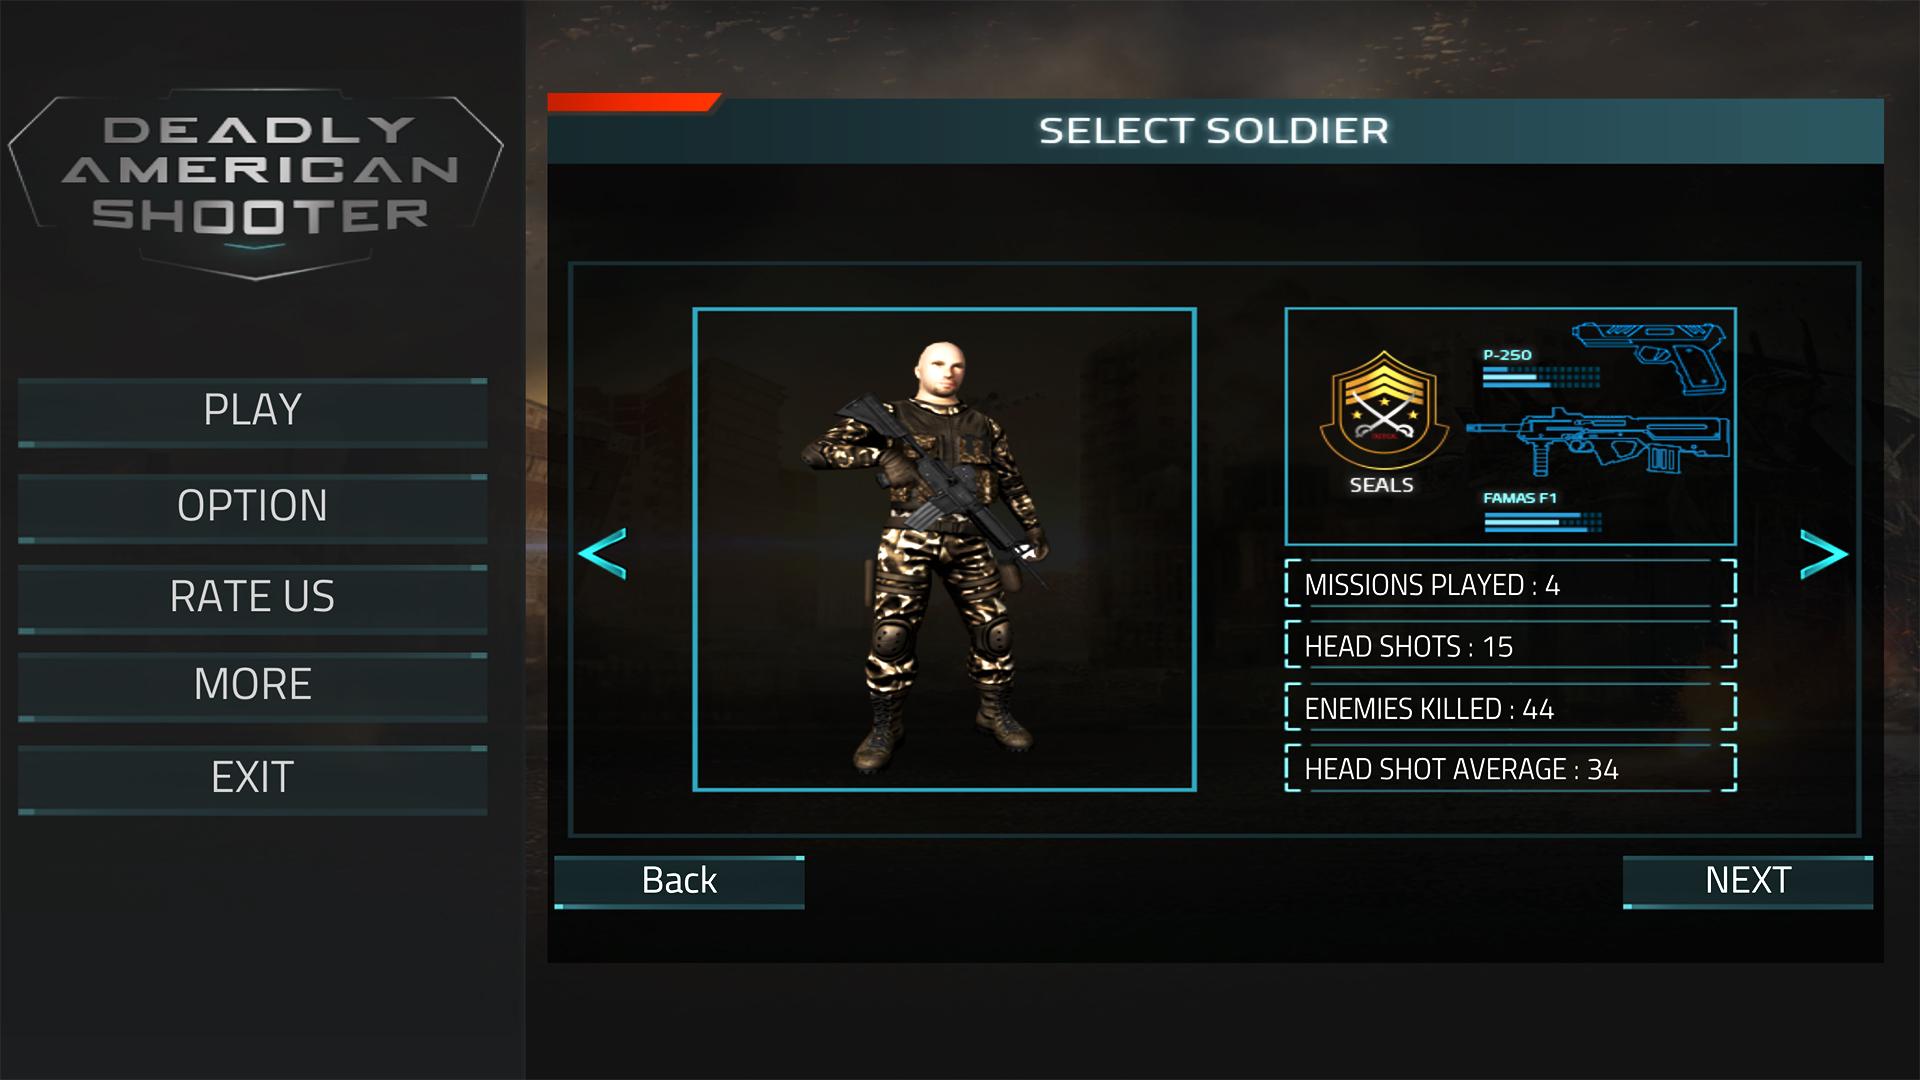The width and height of the screenshot is (1920, 1080).
Task: Click the P-250 stat bars
Action: pyautogui.click(x=1541, y=376)
